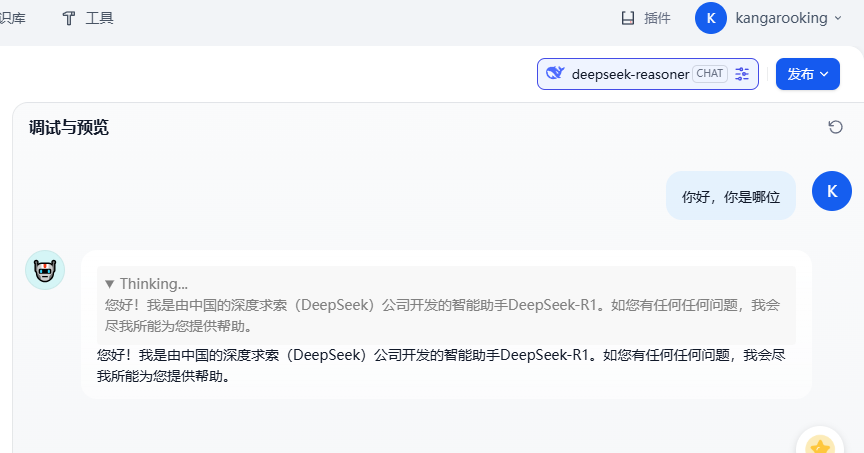Screen dimensions: 864x453
Task: Open the deepseek-reasoner model selector
Action: pos(647,74)
